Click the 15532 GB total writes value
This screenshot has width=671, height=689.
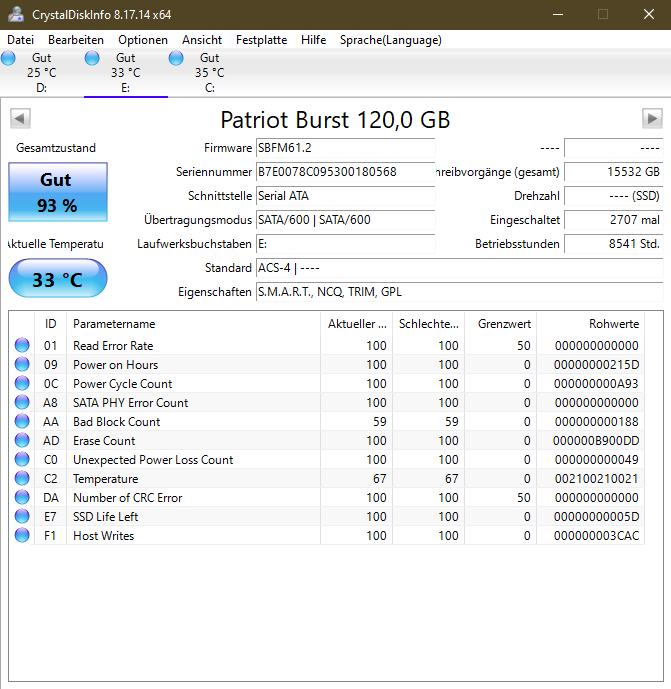[613, 172]
